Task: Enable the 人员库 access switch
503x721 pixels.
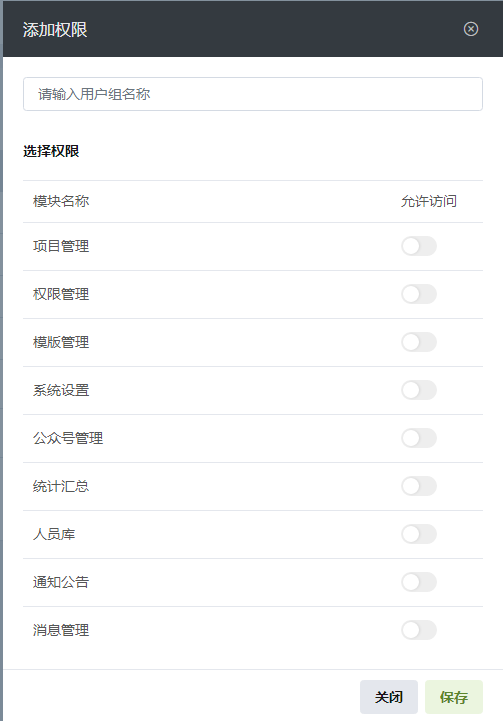Action: coord(419,534)
